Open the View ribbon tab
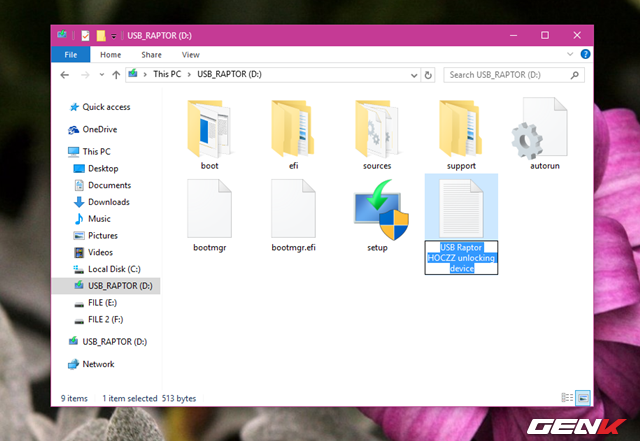640x441 pixels. pyautogui.click(x=191, y=55)
